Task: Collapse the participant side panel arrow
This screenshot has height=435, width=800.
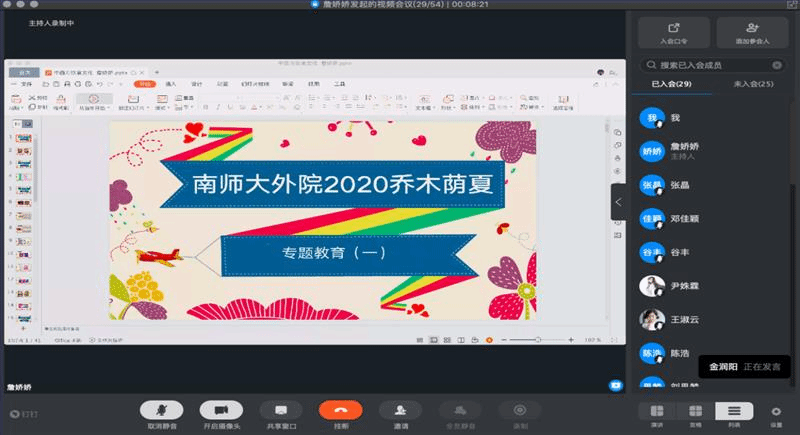Action: tap(618, 202)
